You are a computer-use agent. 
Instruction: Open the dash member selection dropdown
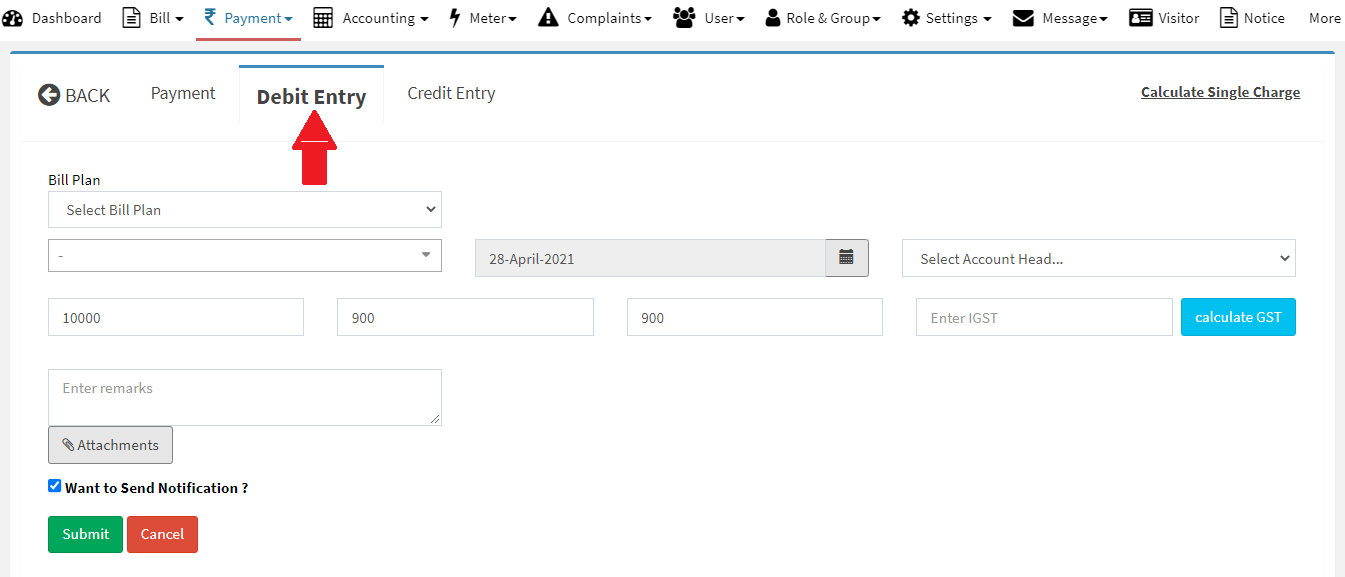245,255
